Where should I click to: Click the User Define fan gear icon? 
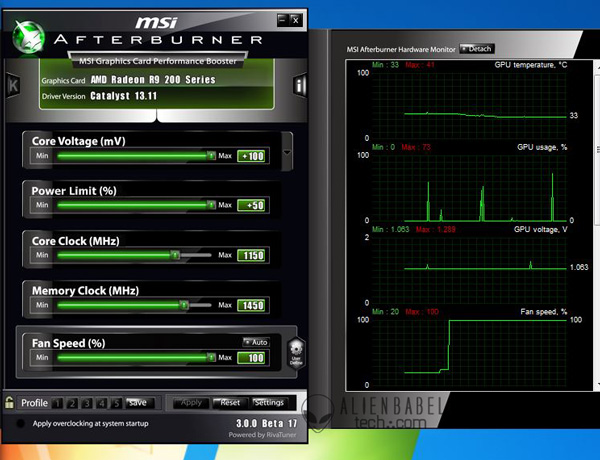(x=296, y=352)
